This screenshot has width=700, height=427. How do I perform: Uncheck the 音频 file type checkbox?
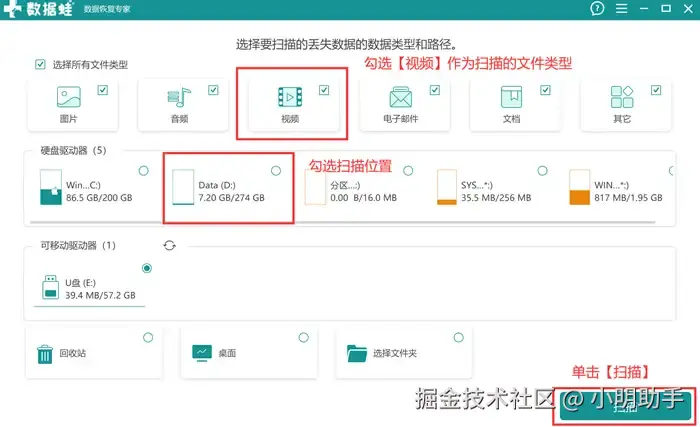[213, 90]
